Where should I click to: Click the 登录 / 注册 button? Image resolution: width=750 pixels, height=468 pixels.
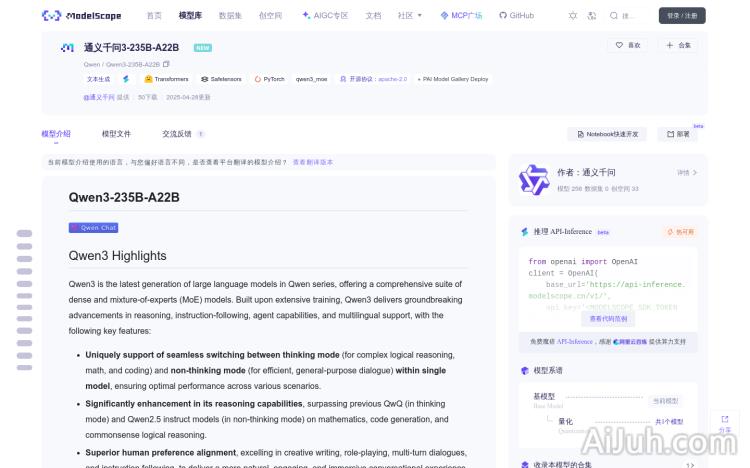pyautogui.click(x=682, y=16)
